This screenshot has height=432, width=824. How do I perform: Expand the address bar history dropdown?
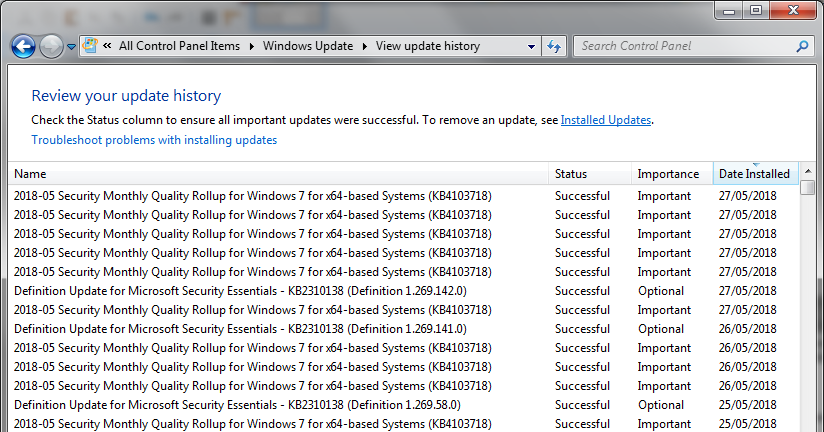coord(531,46)
